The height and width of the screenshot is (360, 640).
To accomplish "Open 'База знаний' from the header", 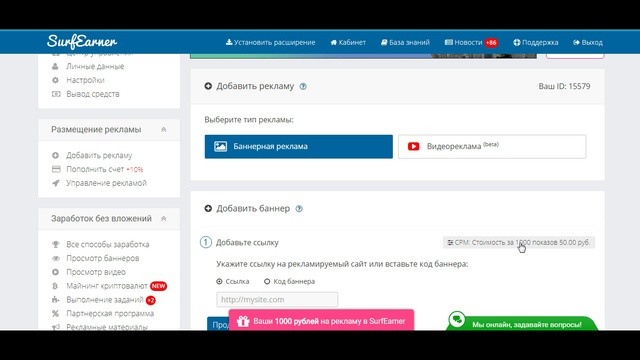I will (405, 42).
